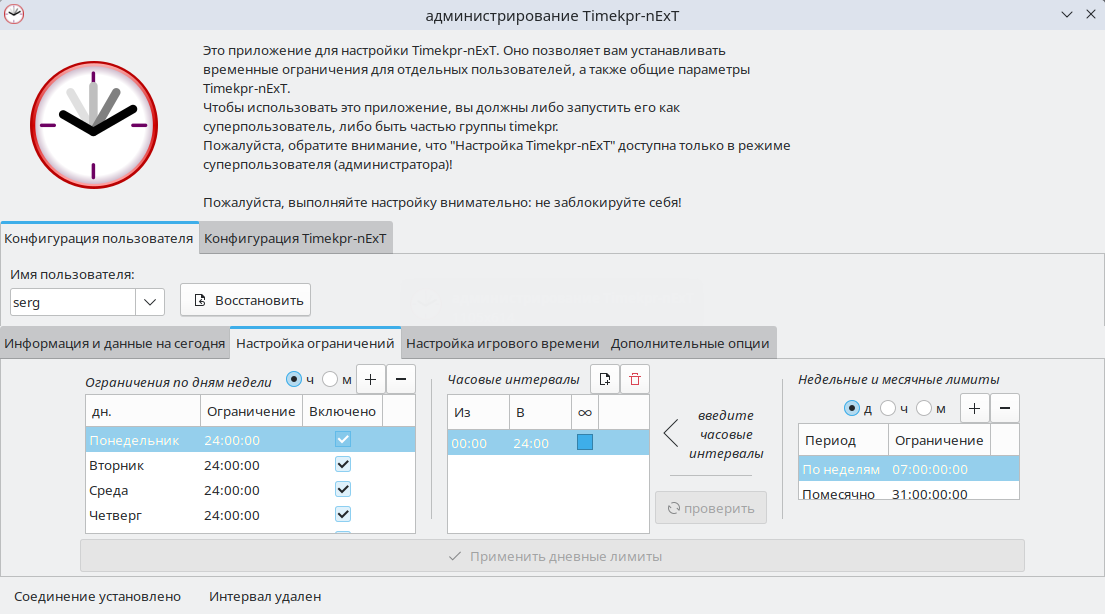The image size is (1105, 614).
Task: Click the Timekpr clock logo image
Action: (94, 125)
